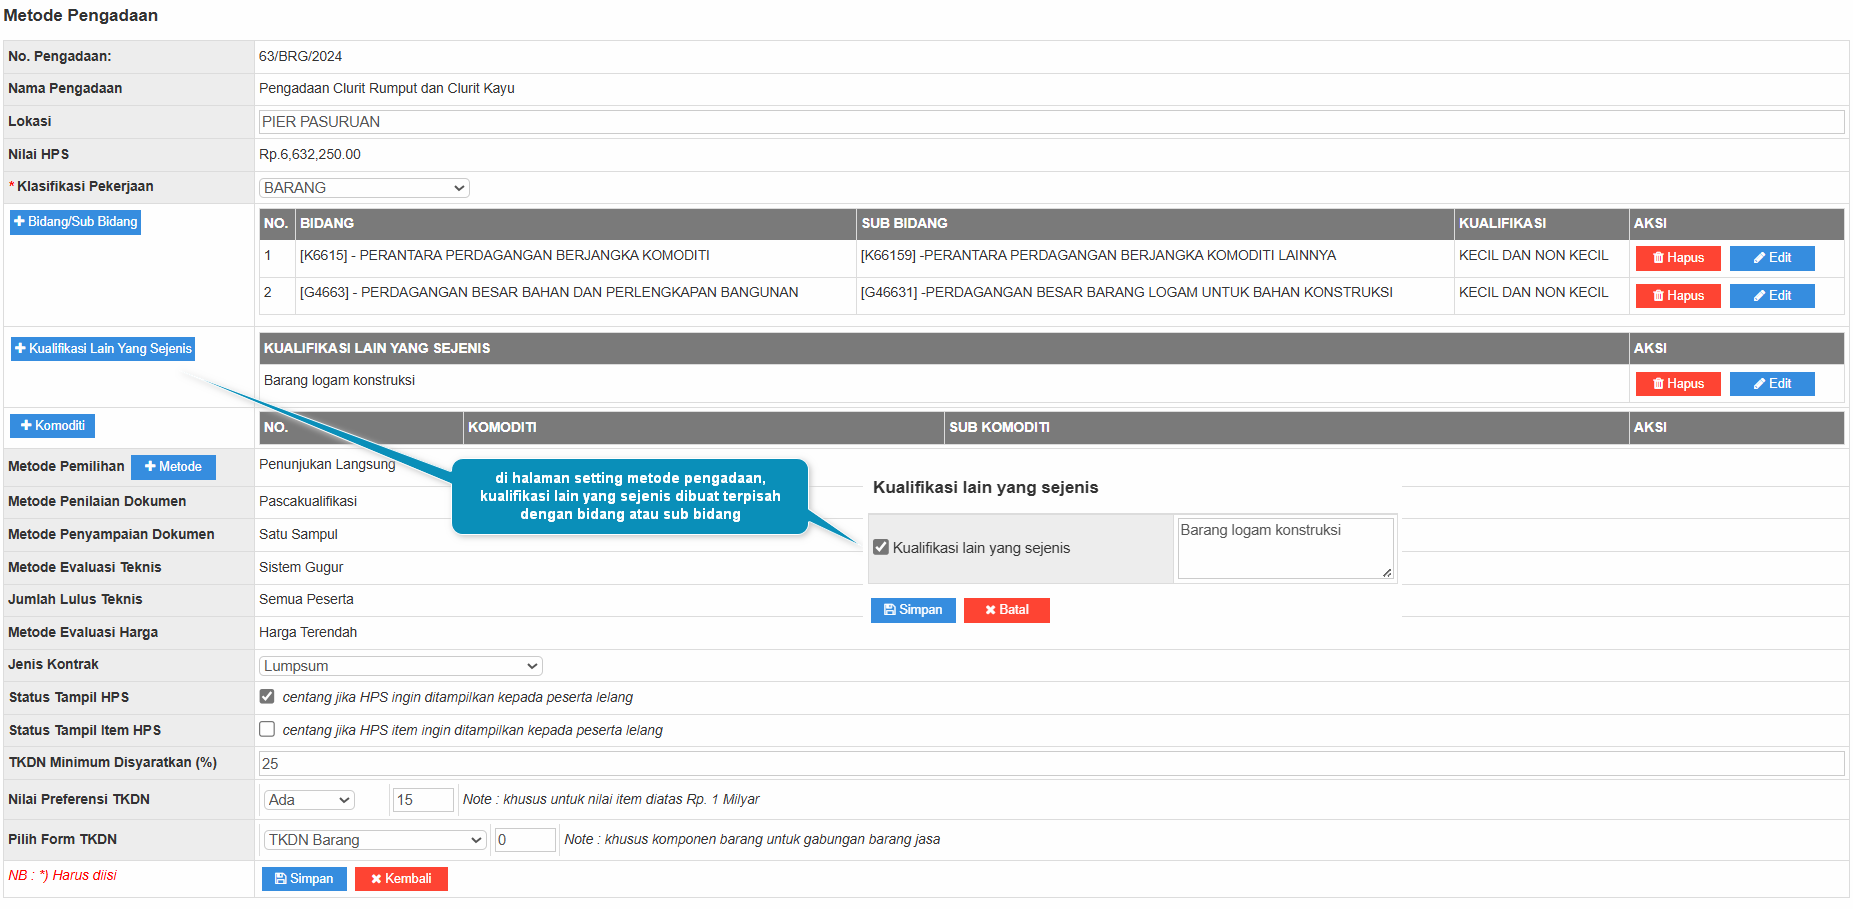This screenshot has height=909, width=1853.
Task: Click the plus Komoditi button
Action: pos(52,426)
